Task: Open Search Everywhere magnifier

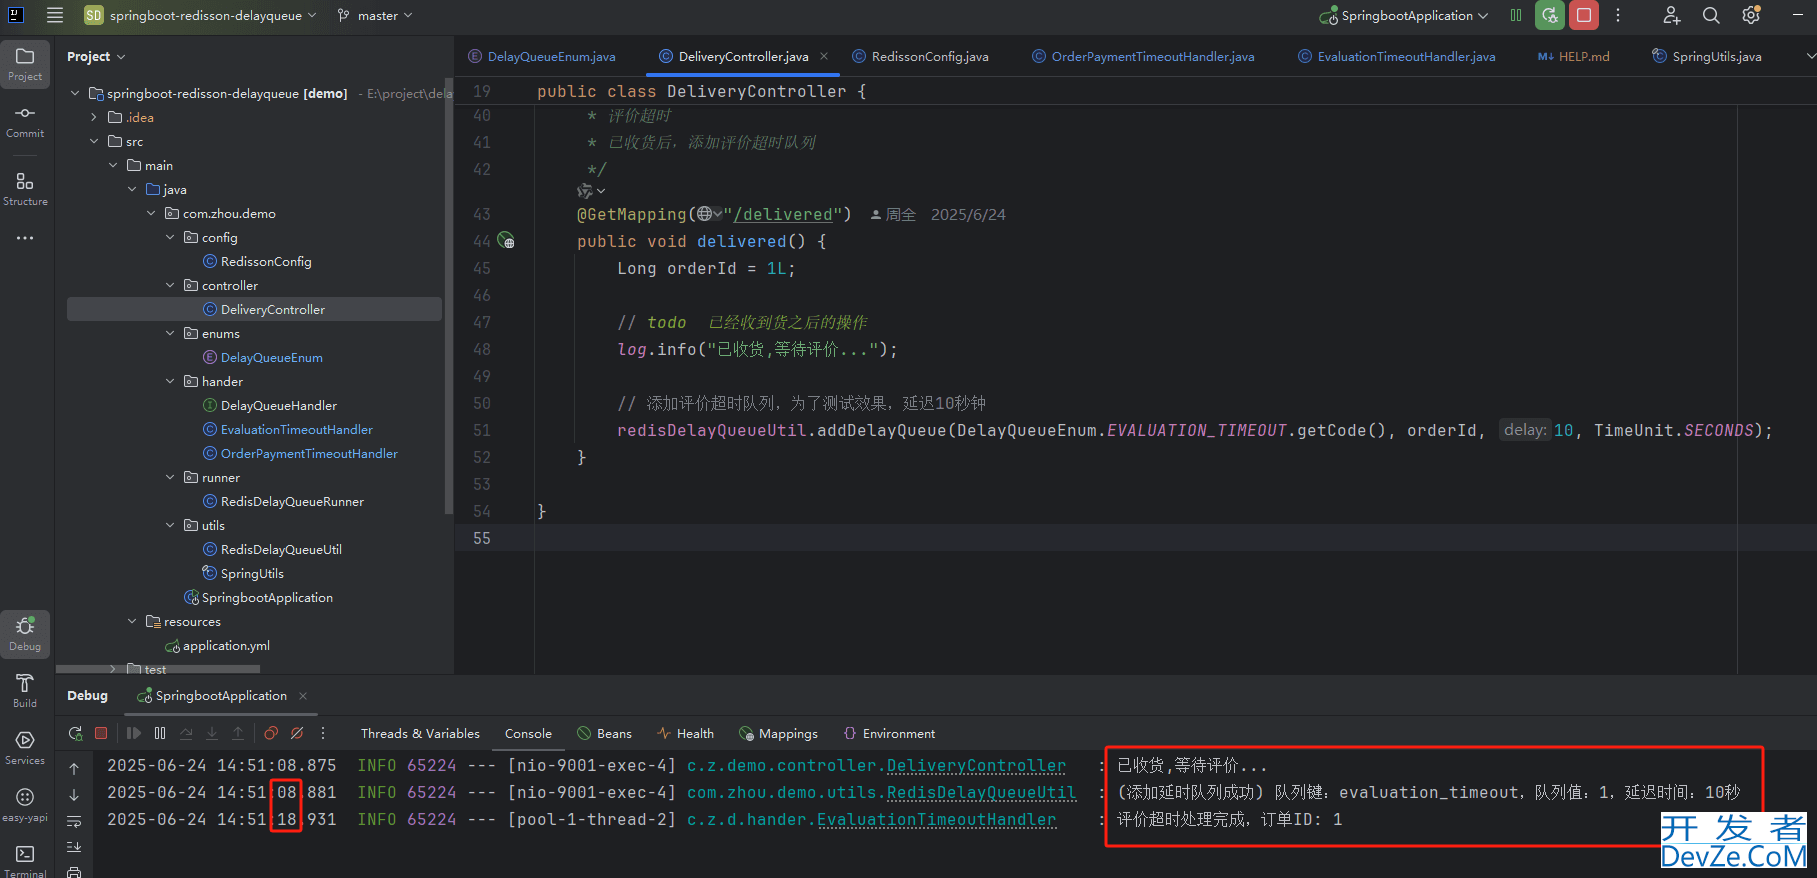Action: pos(1711,15)
